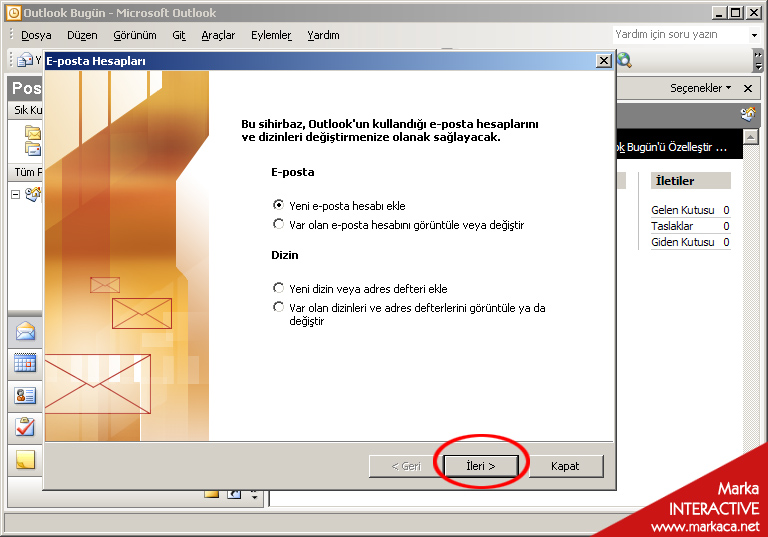Maximize the Microsoft Outlook window
Screen dimensions: 768x537
click(x=736, y=13)
